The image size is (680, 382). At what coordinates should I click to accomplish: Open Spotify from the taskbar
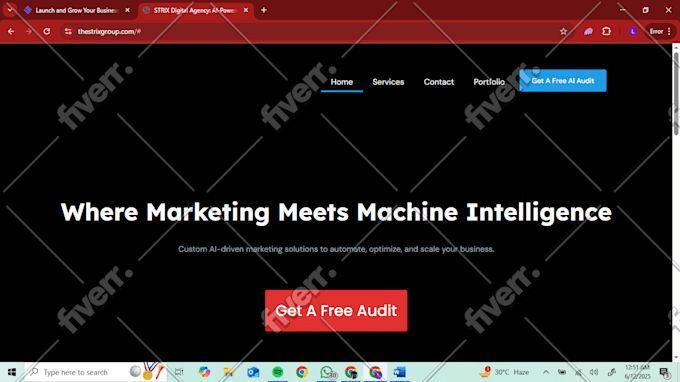tap(278, 372)
